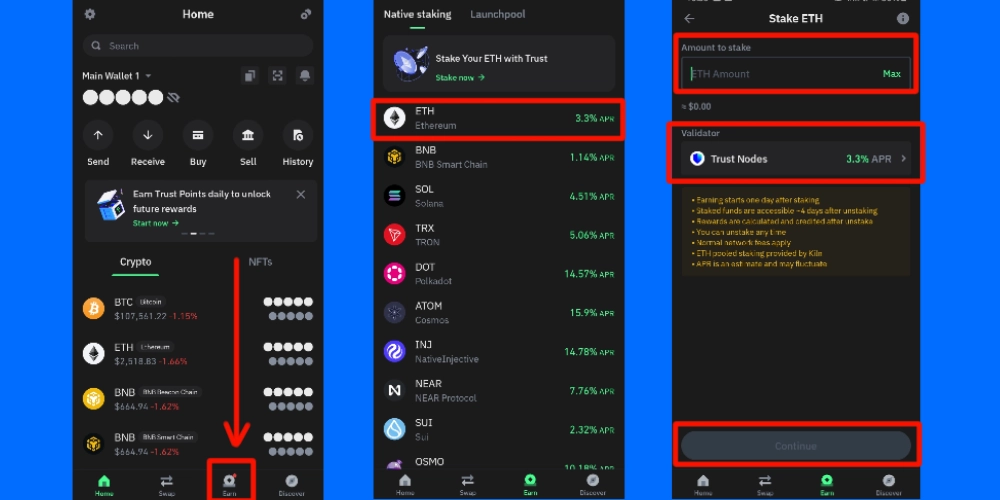This screenshot has height=500, width=1000.
Task: Switch to the Launchpool tab
Action: coord(498,15)
